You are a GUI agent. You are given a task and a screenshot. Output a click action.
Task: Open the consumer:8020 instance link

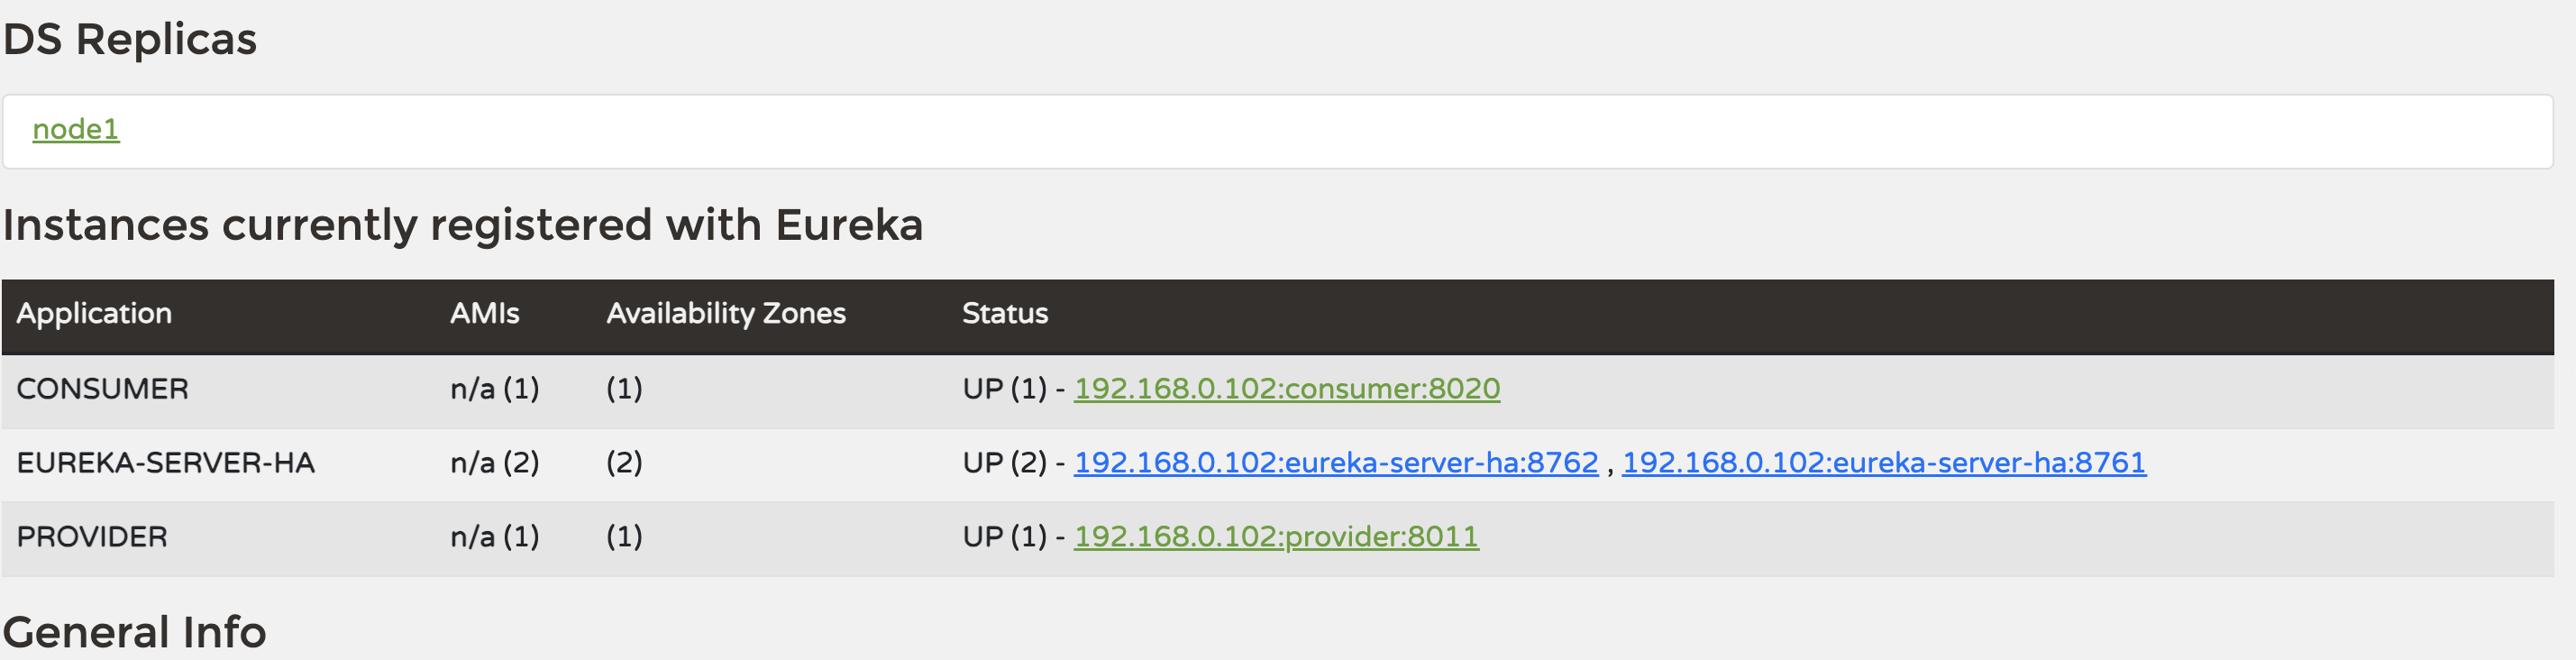coord(1286,389)
